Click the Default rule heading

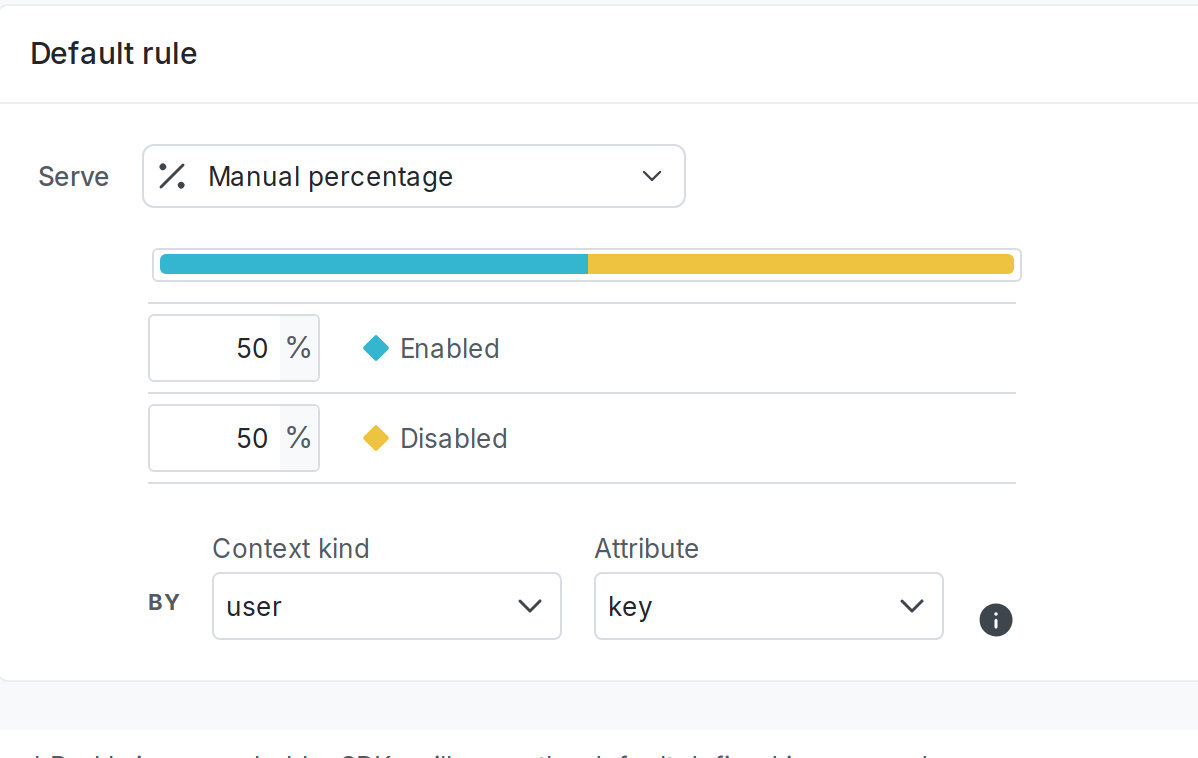(114, 53)
